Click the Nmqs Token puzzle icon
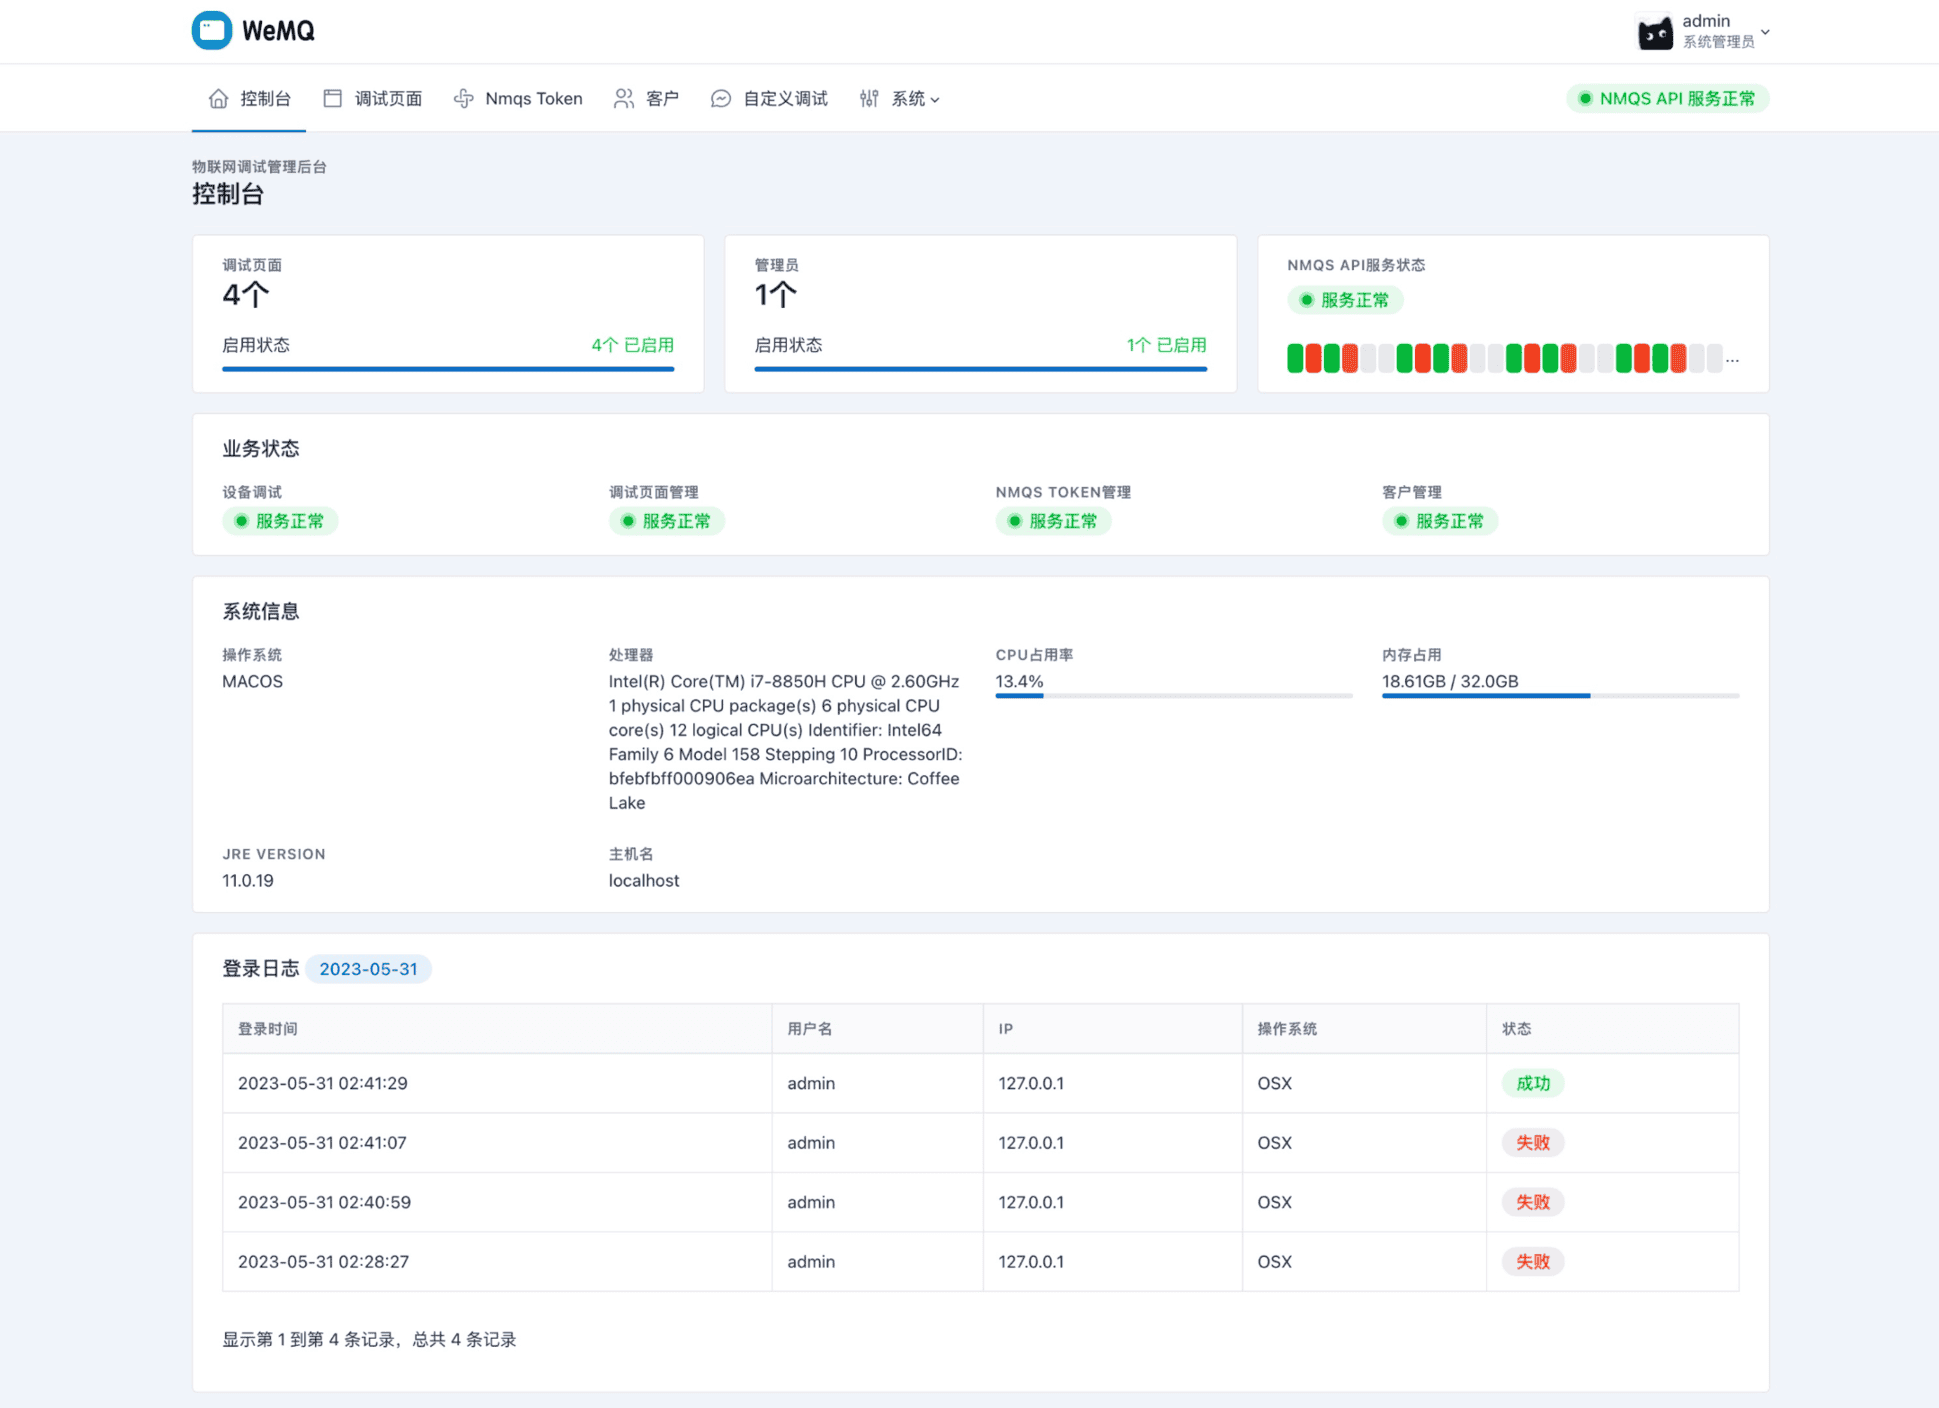Screen dimensions: 1939x1408 coord(463,98)
